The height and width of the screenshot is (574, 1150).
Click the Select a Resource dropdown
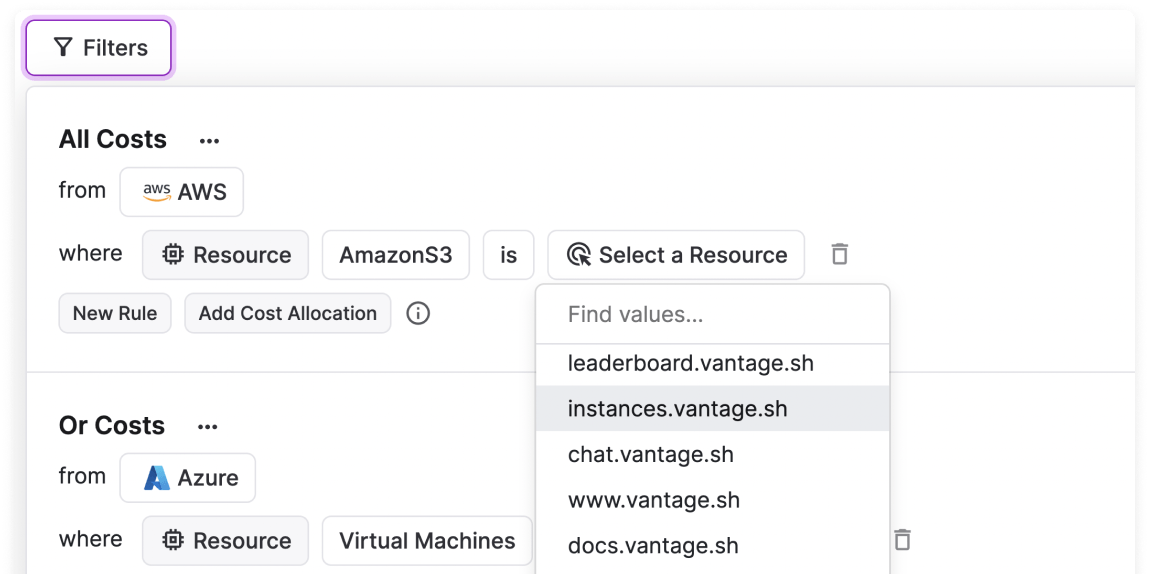[x=676, y=255]
